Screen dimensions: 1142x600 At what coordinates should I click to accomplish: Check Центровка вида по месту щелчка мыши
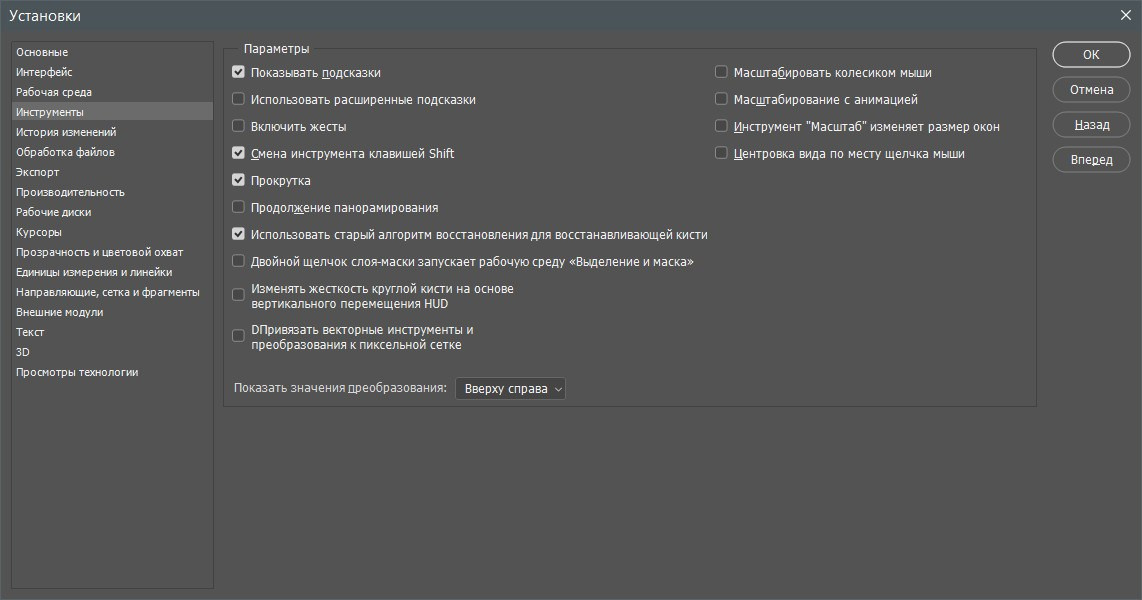click(x=721, y=153)
